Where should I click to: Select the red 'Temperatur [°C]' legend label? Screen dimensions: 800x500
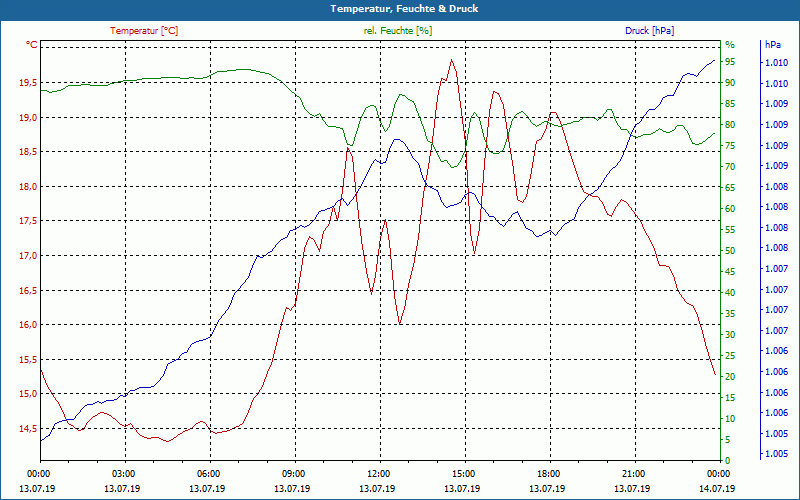(x=144, y=31)
